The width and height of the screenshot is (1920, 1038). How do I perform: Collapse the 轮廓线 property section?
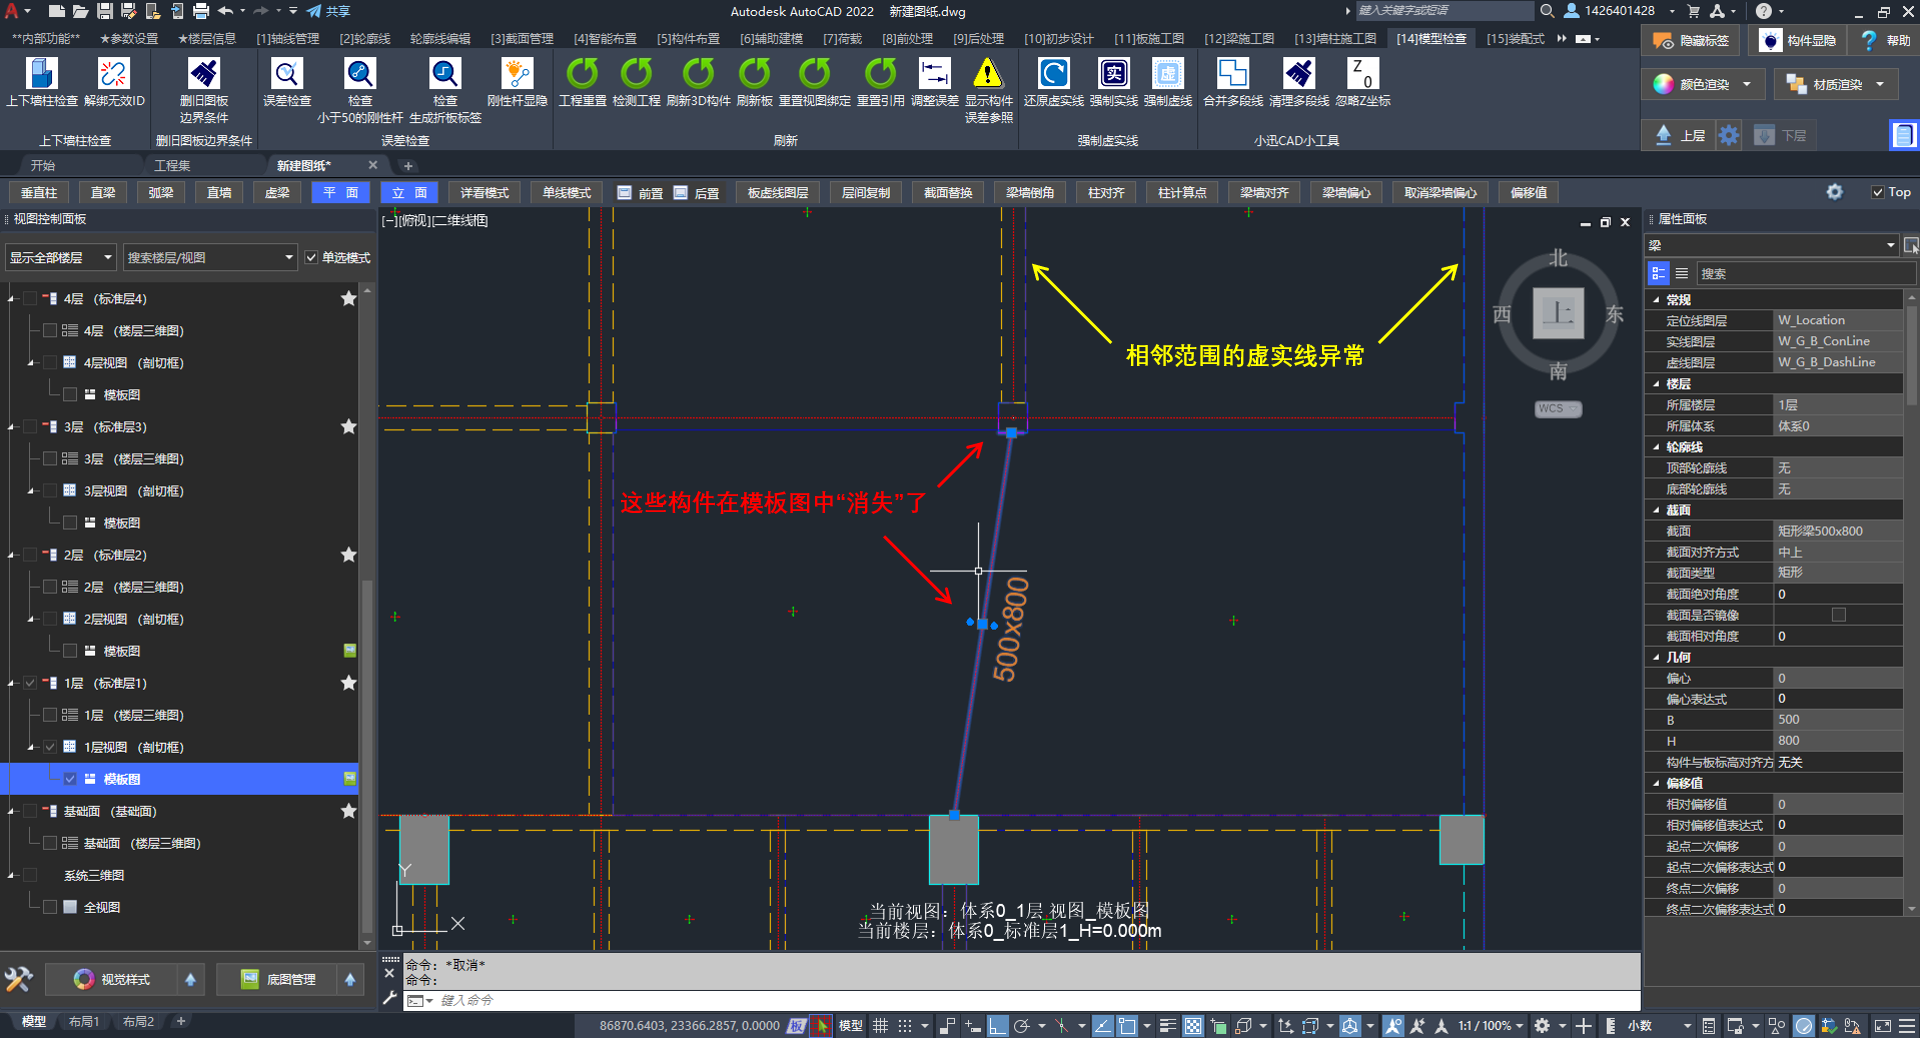coord(1656,447)
